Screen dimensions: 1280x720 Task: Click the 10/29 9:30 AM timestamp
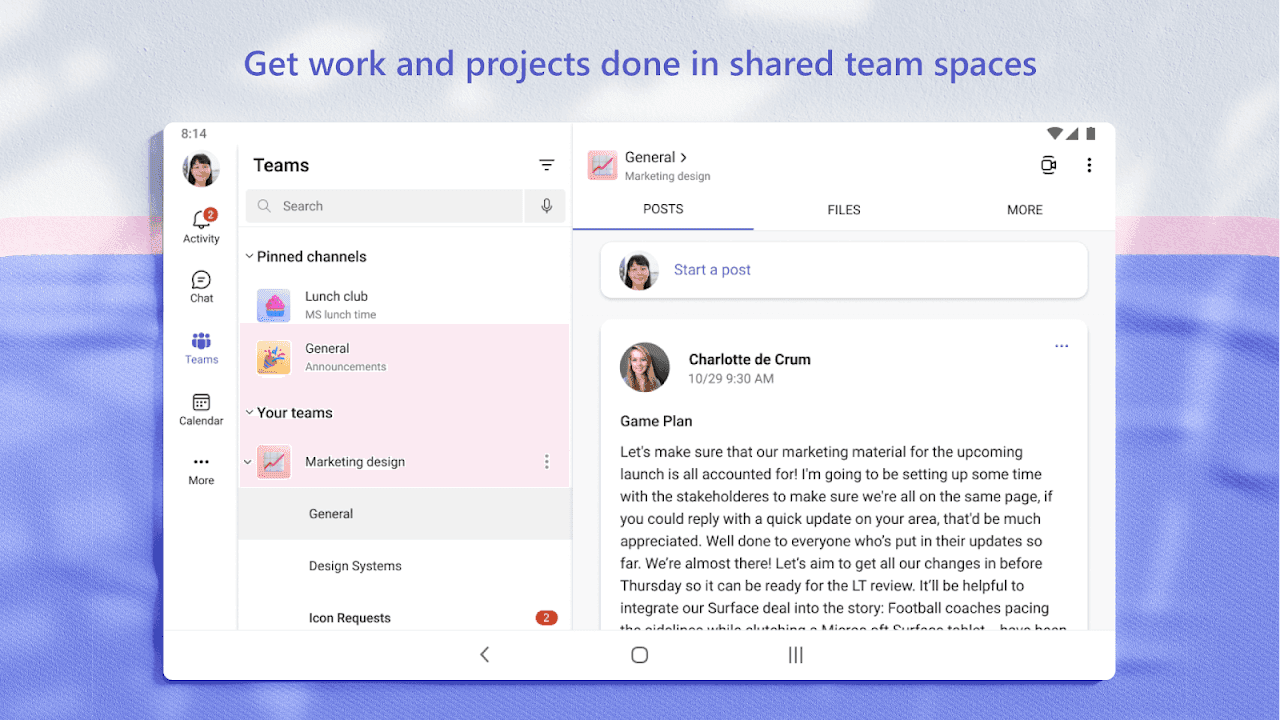pos(731,379)
